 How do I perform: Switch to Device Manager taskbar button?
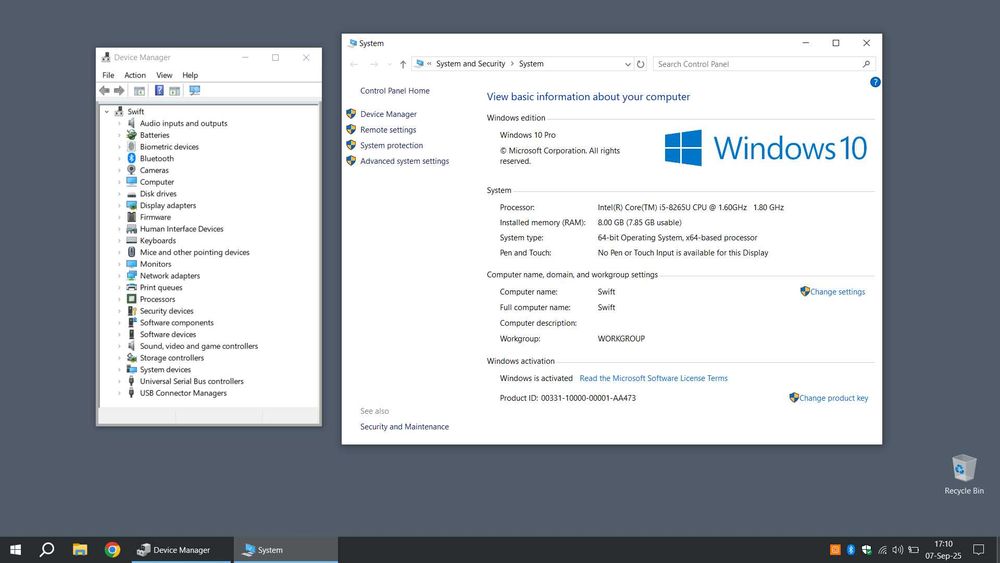182,550
